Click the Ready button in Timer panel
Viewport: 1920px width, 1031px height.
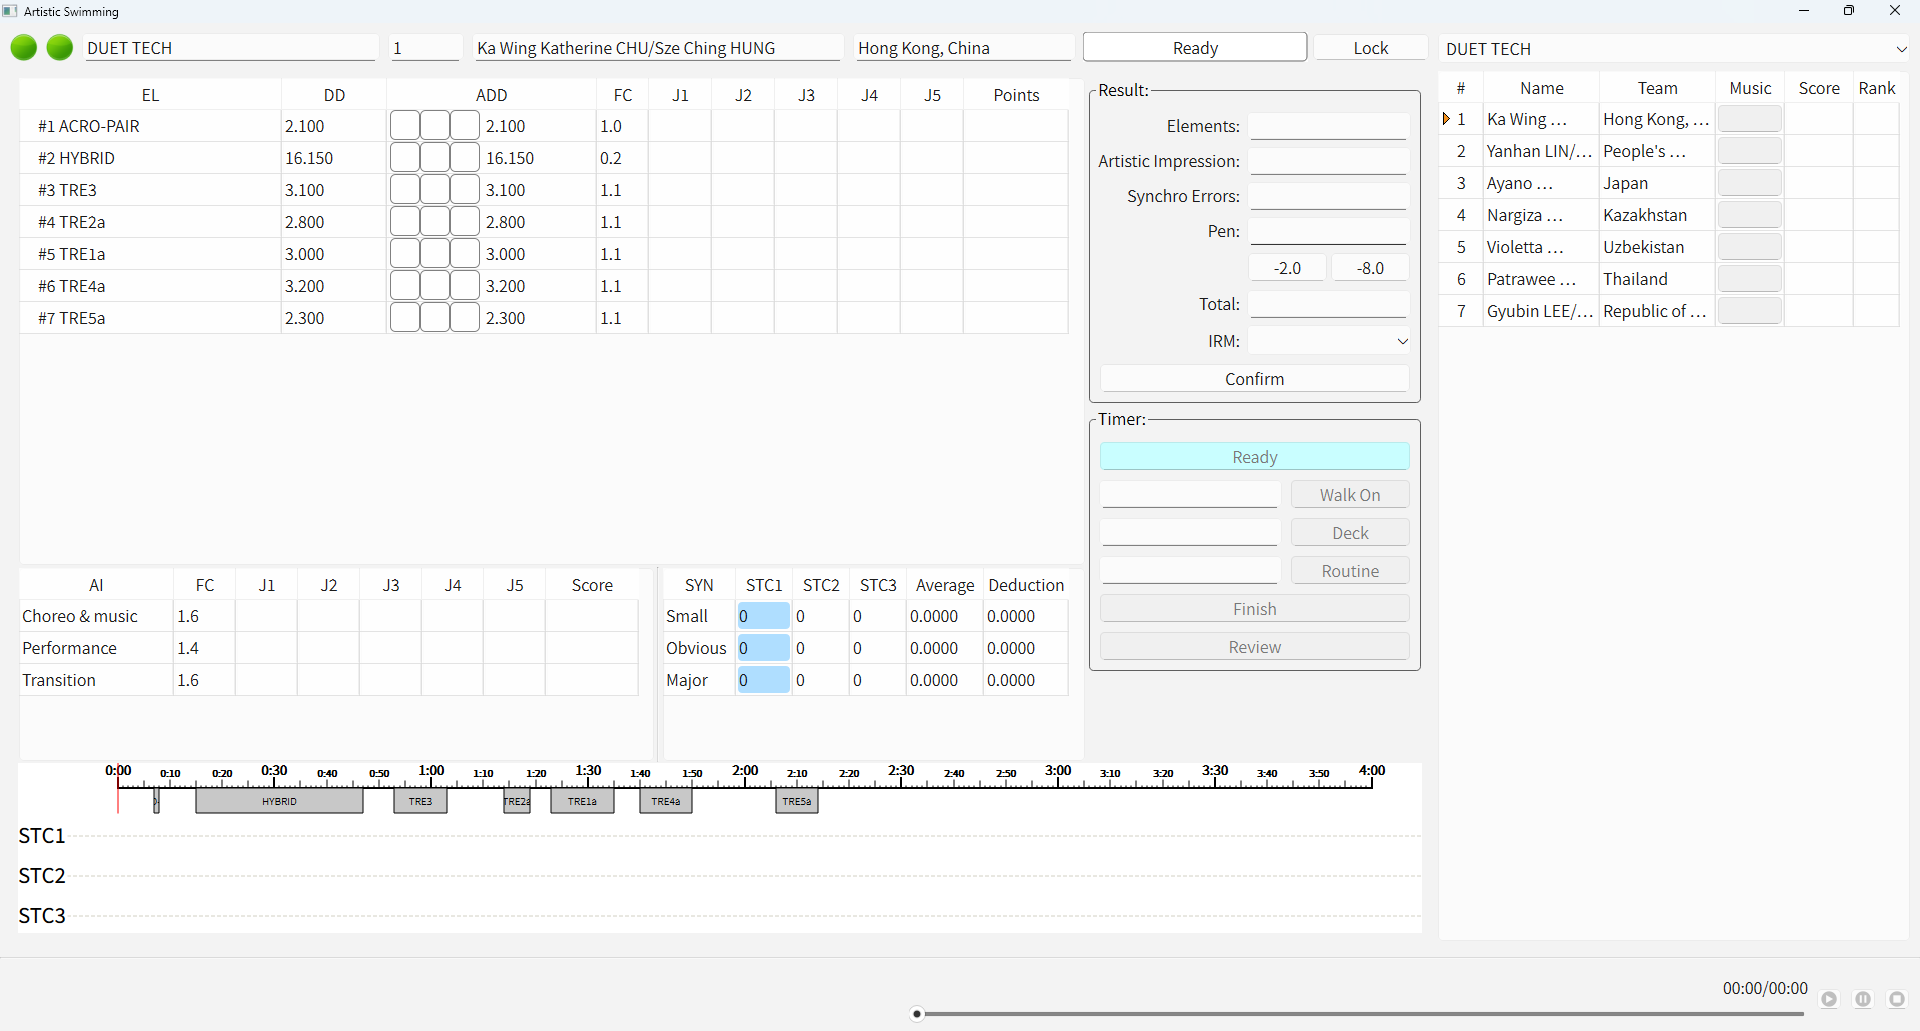pyautogui.click(x=1255, y=457)
